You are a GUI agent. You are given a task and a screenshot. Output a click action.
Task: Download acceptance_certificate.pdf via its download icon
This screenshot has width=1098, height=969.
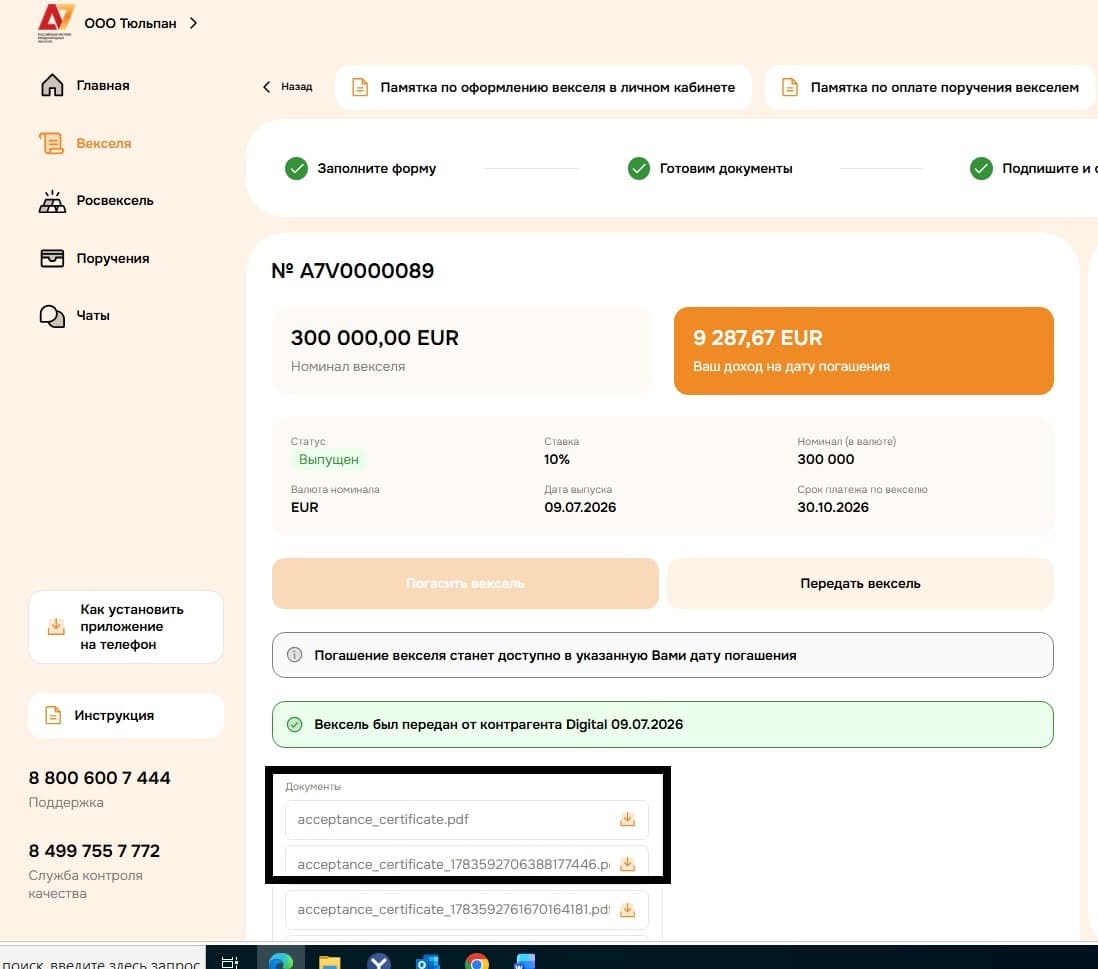tap(627, 819)
